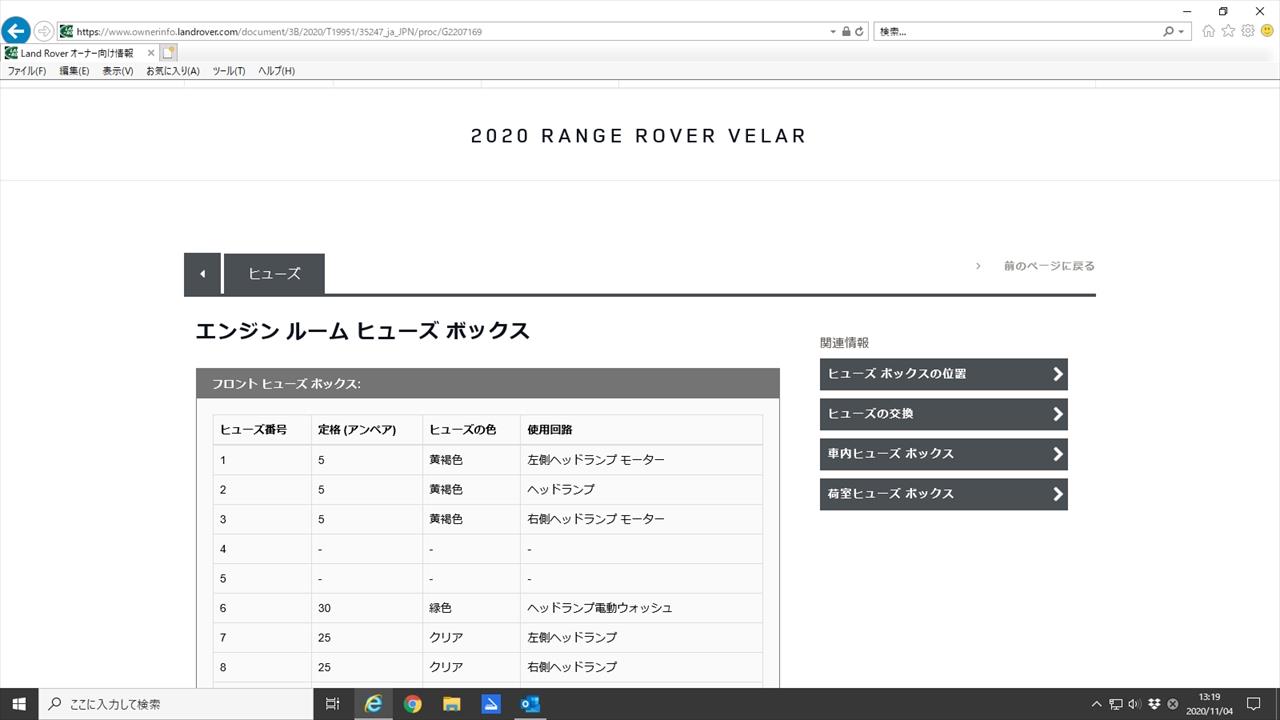The height and width of the screenshot is (720, 1280).
Task: Open the Tools gear icon
Action: 1247,31
